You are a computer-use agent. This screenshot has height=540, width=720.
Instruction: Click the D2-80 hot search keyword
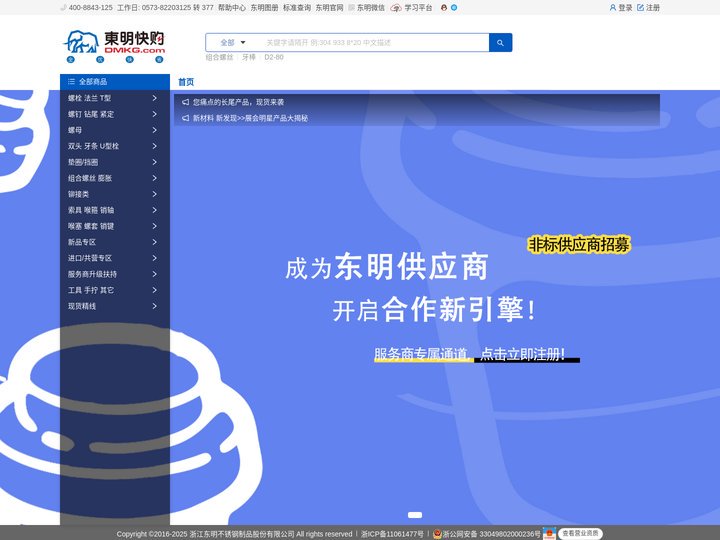coord(274,57)
